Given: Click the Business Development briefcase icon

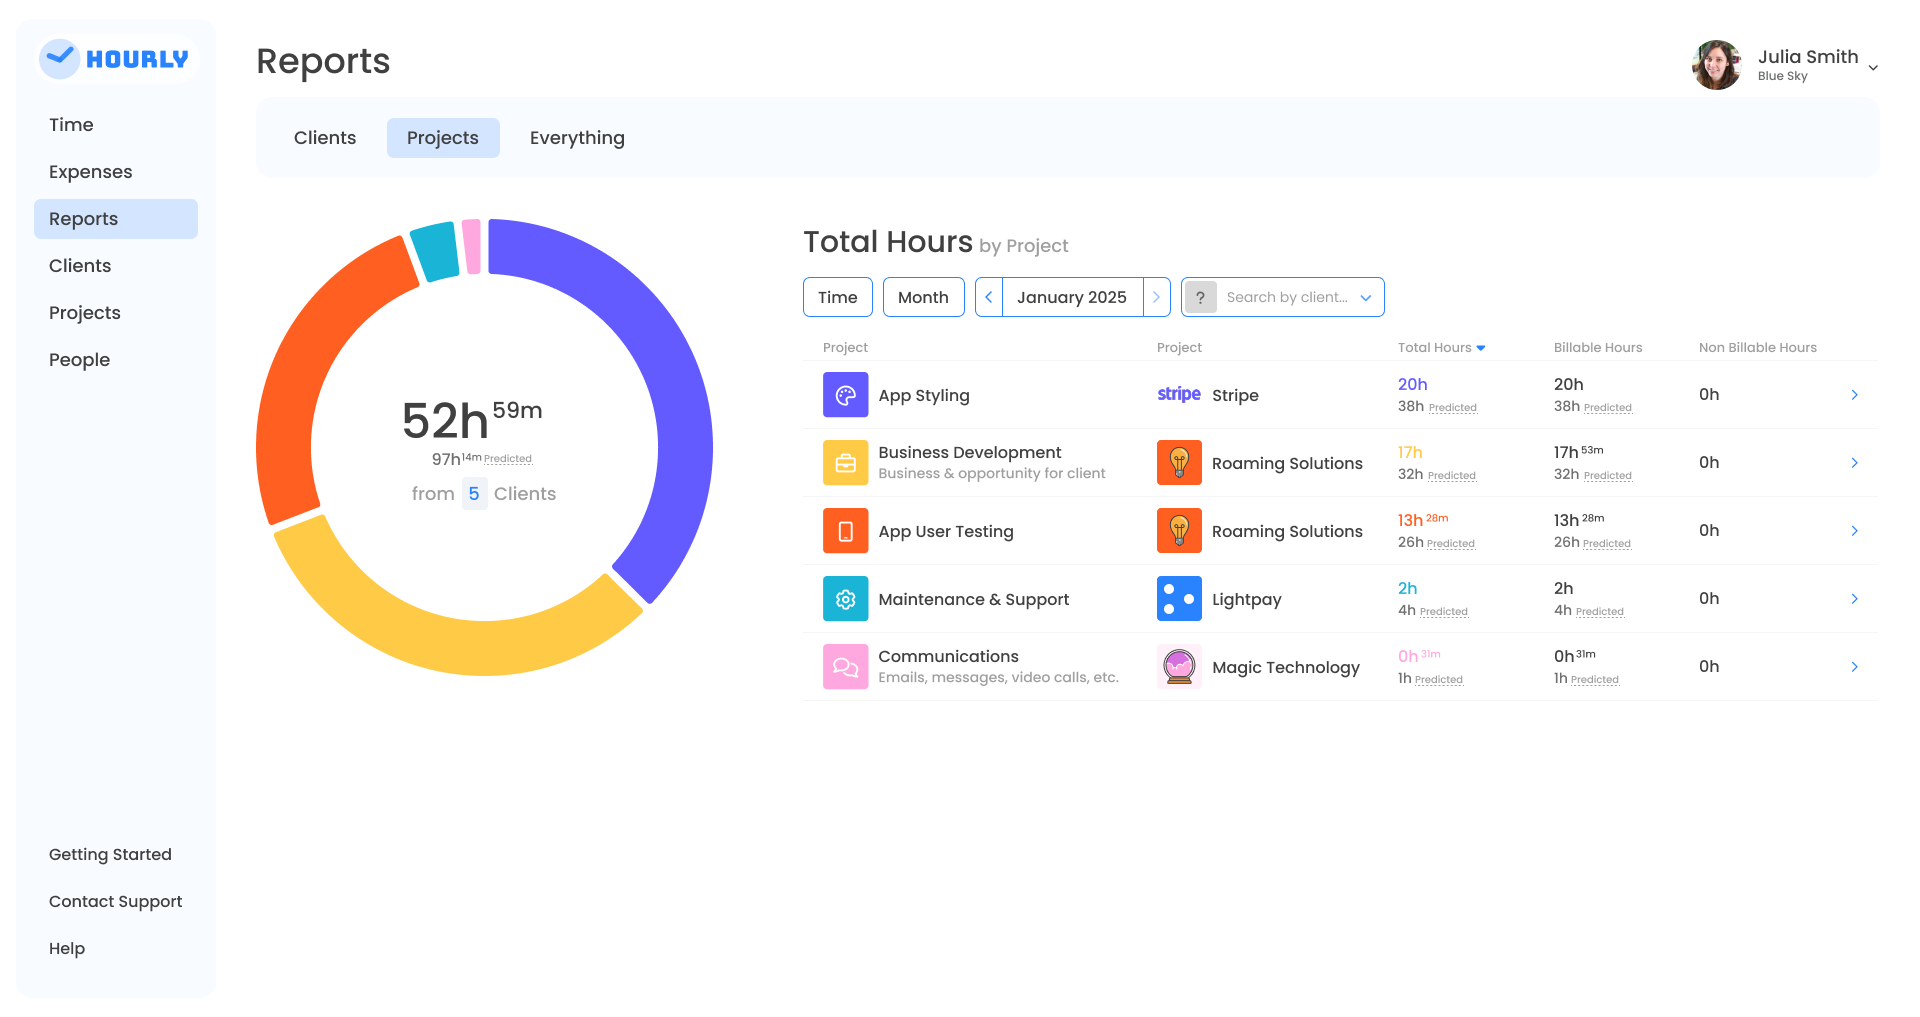Looking at the screenshot, I should 845,463.
